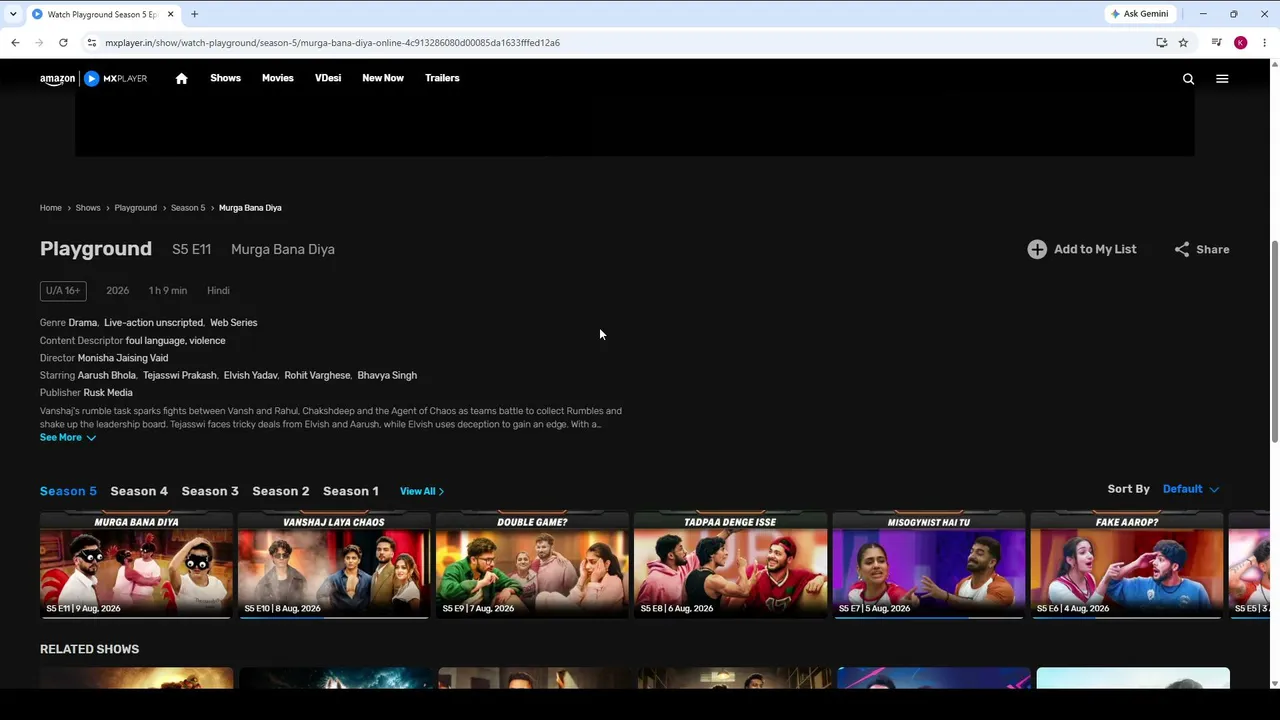Click director Monisha Jaising Vaid
1280x720 pixels.
(x=123, y=358)
